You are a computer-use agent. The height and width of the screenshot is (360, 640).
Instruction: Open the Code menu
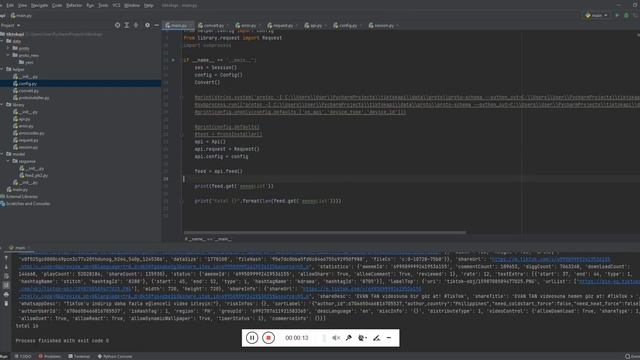pyautogui.click(x=57, y=5)
